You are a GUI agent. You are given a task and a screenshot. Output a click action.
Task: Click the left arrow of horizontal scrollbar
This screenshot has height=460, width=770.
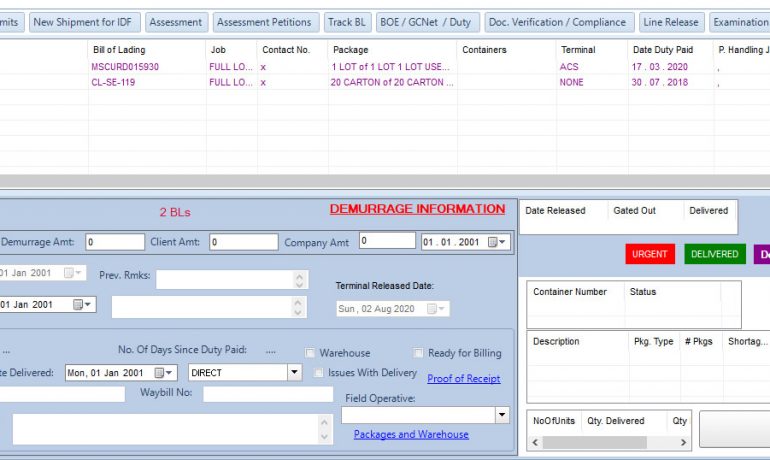pyautogui.click(x=534, y=442)
